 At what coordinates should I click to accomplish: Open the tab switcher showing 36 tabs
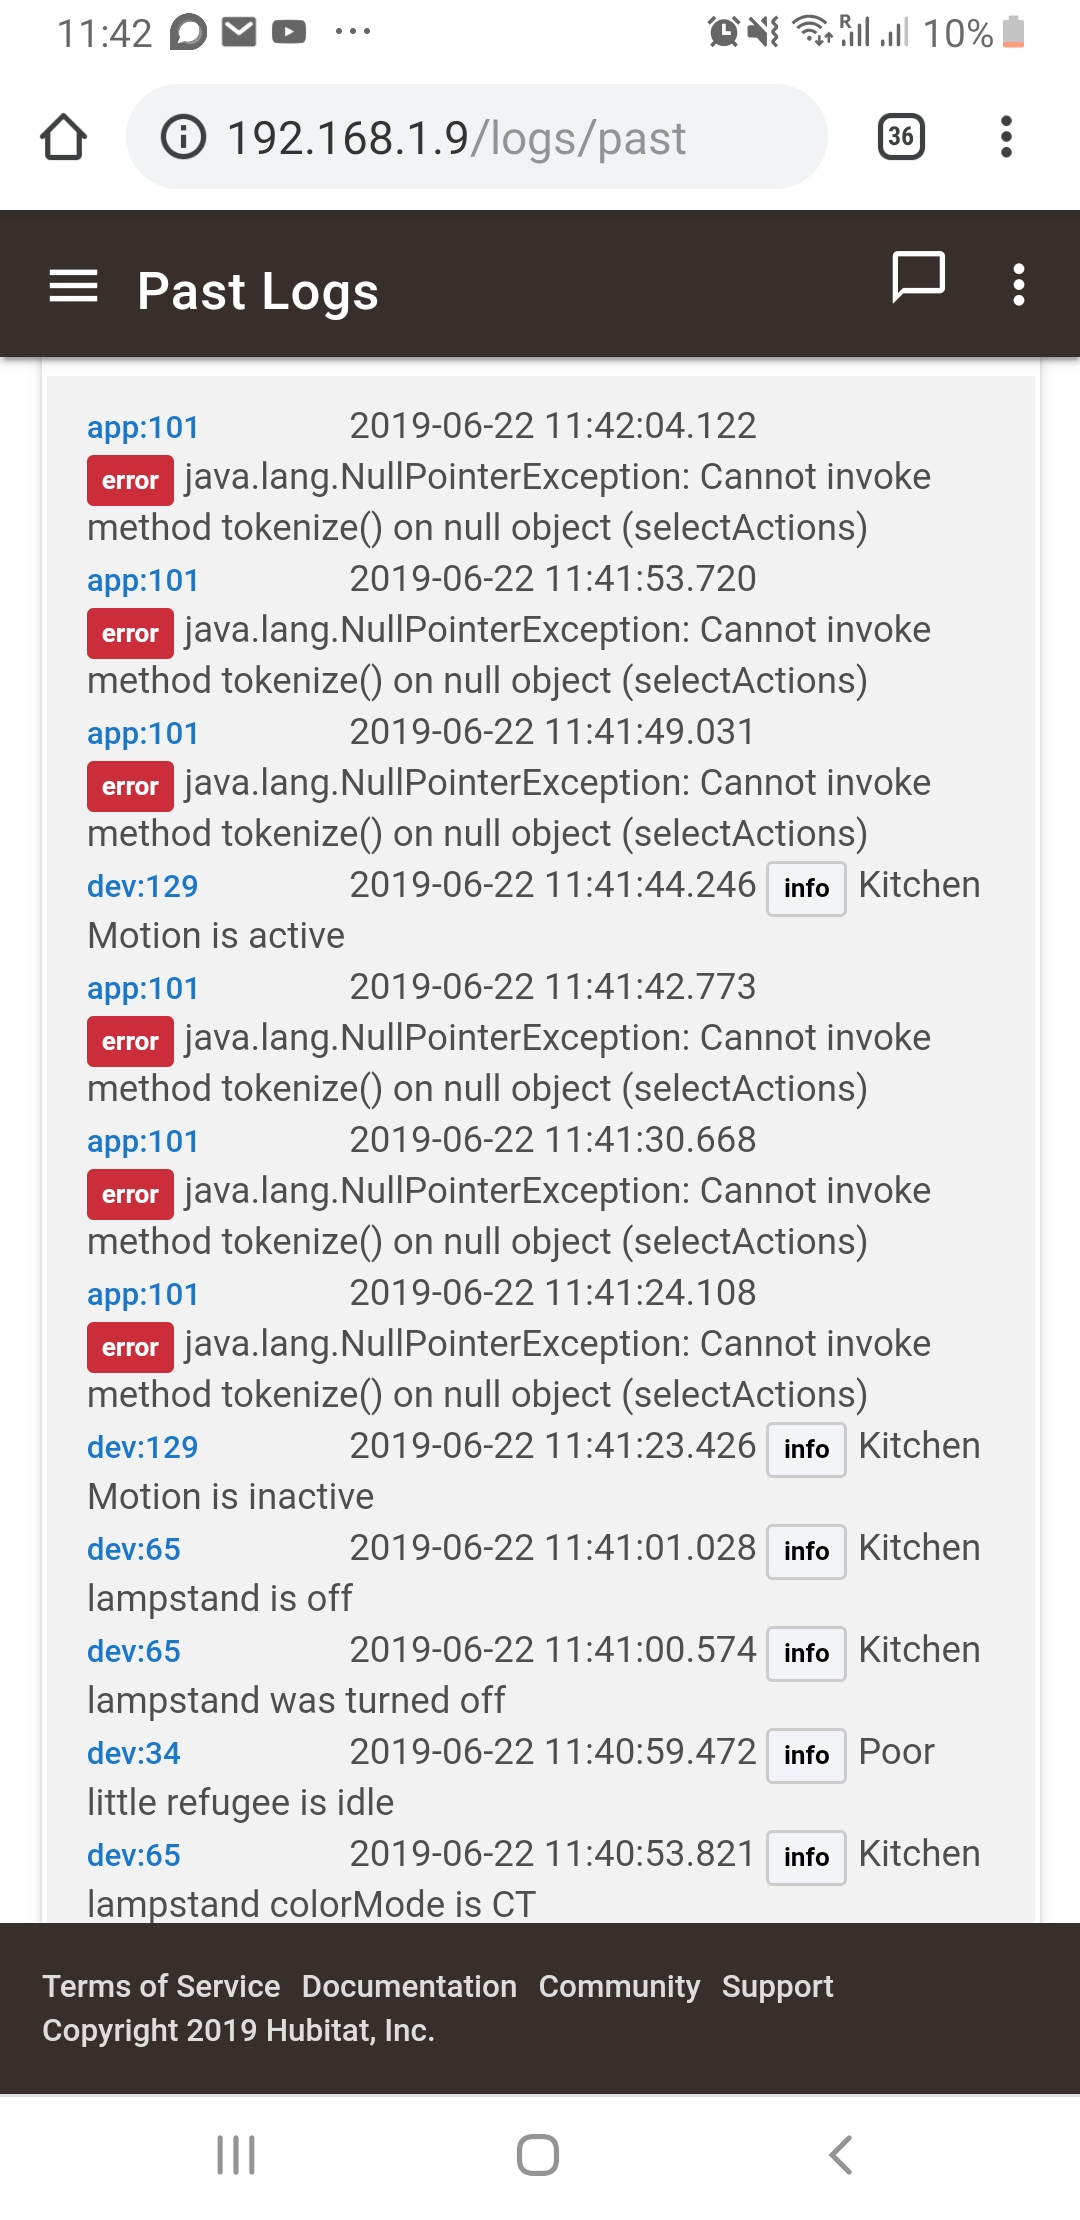[900, 137]
